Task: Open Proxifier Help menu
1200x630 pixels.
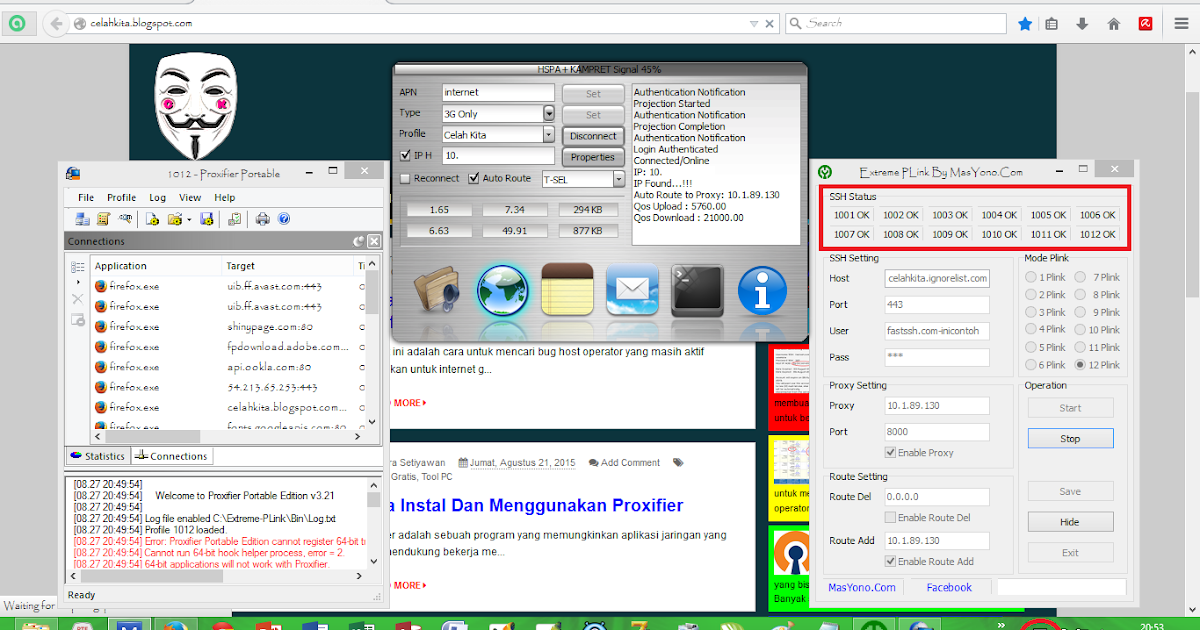Action: (224, 198)
